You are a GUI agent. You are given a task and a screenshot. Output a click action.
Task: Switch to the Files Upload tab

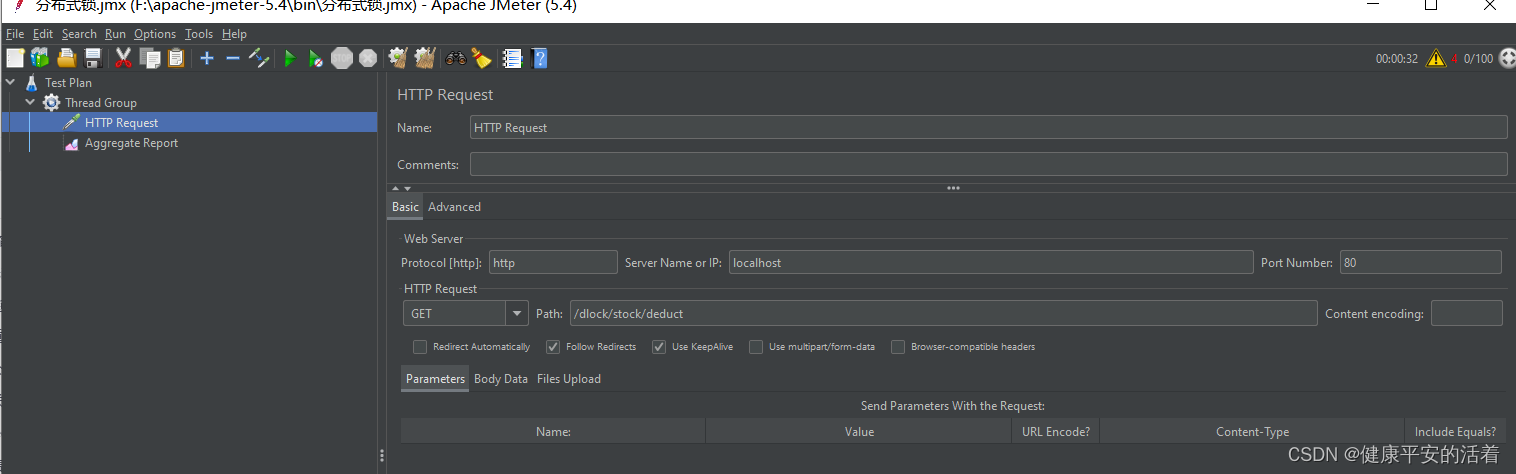pyautogui.click(x=569, y=379)
